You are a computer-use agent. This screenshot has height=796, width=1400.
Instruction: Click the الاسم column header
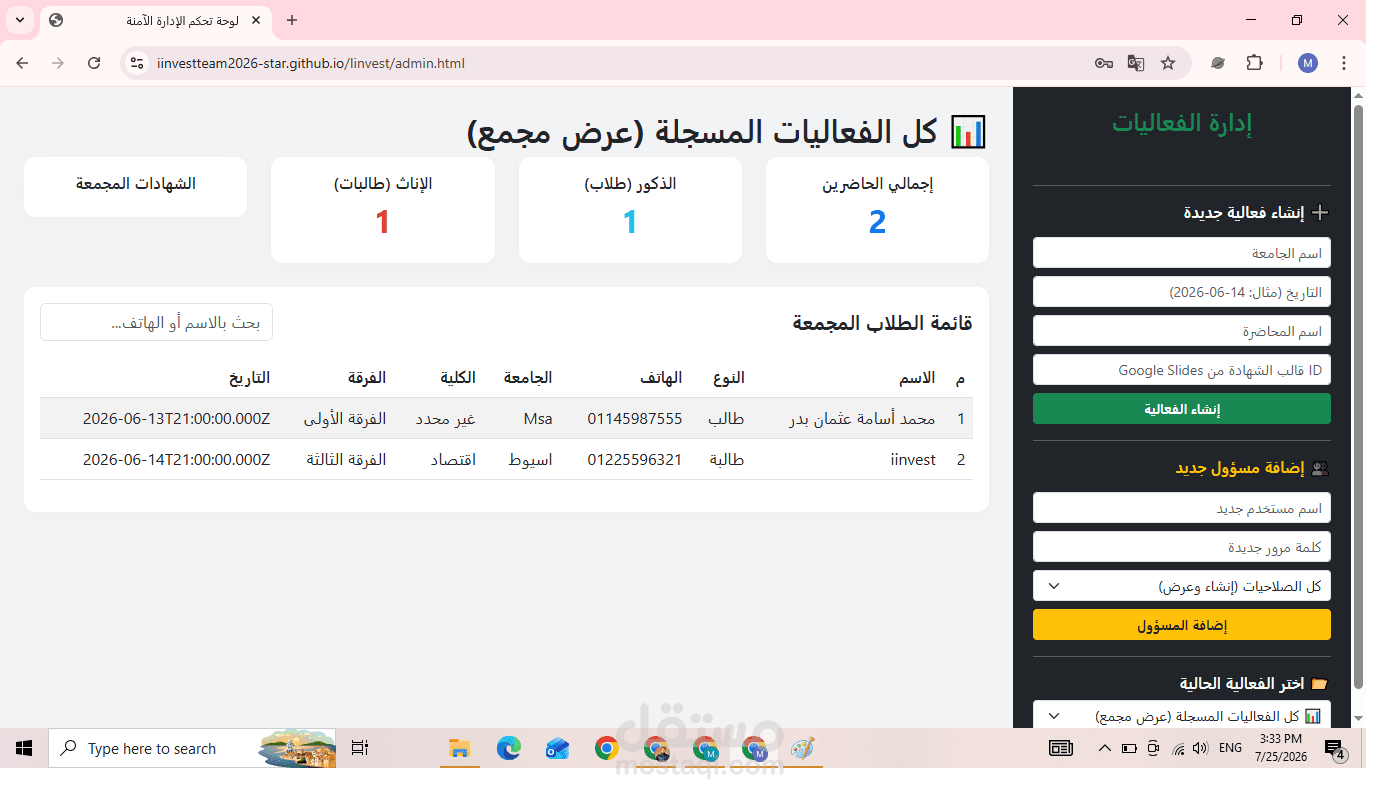916,377
